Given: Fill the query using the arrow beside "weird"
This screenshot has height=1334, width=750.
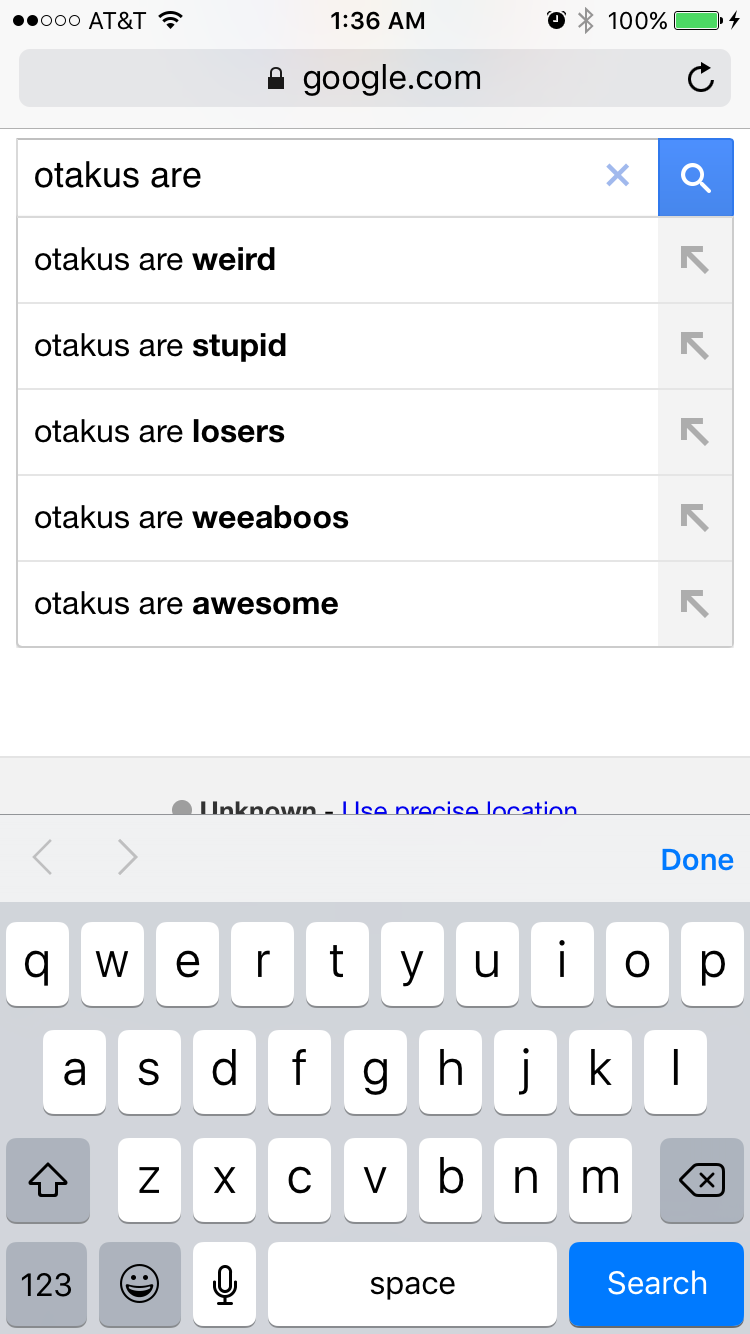Looking at the screenshot, I should point(695,260).
